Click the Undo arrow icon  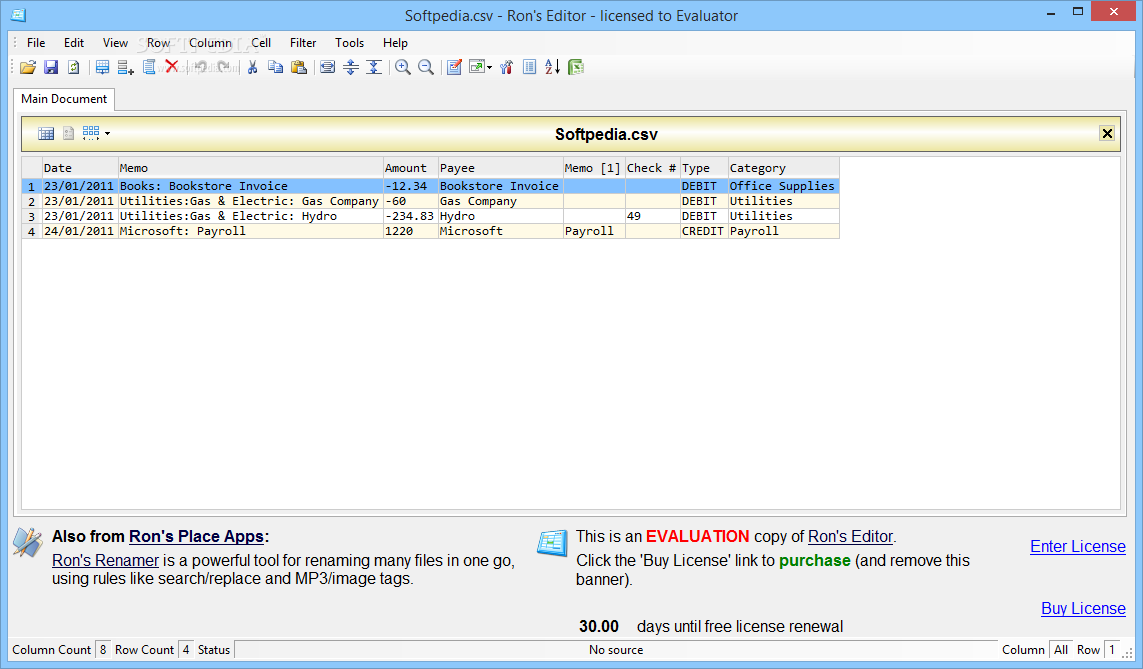pyautogui.click(x=199, y=67)
